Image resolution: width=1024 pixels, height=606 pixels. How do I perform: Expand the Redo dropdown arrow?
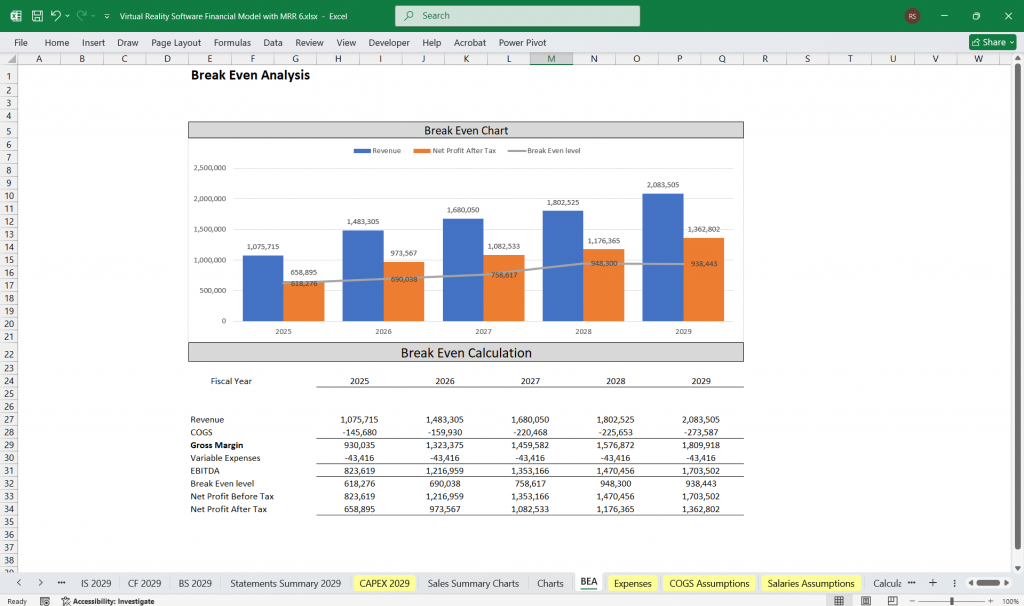pos(92,15)
